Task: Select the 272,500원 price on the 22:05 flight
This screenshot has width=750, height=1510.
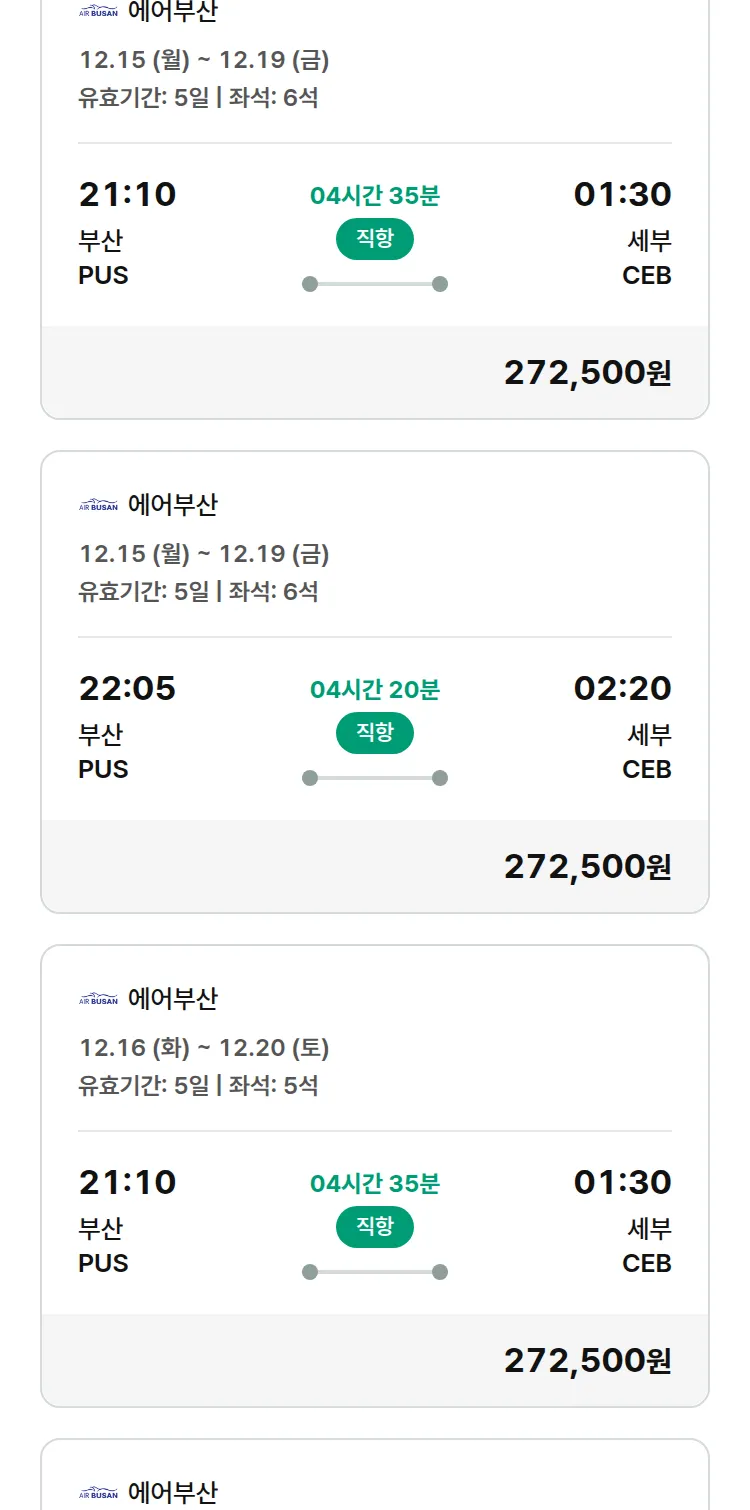Action: click(587, 866)
